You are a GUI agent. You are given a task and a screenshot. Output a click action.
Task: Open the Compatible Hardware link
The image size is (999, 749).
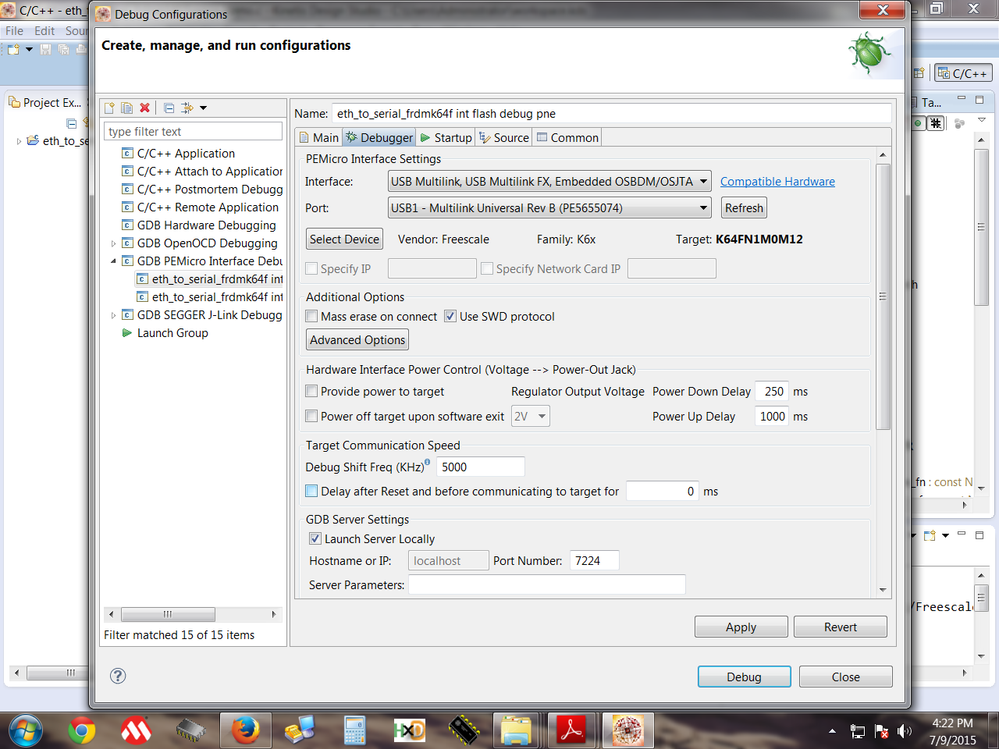coord(777,182)
